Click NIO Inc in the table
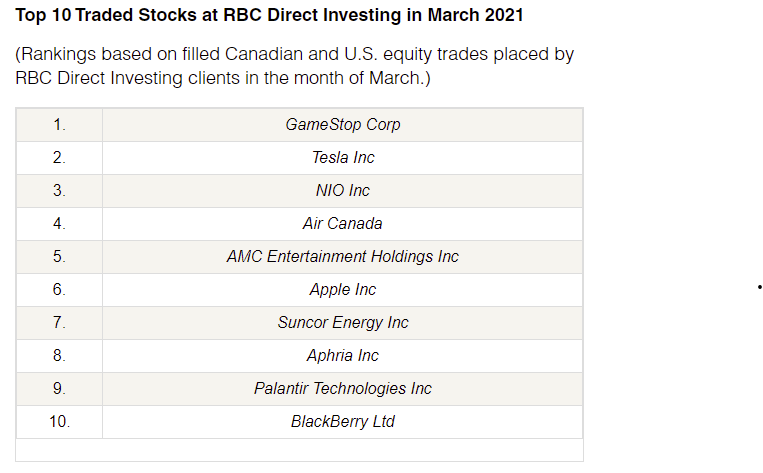This screenshot has height=473, width=763. [x=343, y=191]
